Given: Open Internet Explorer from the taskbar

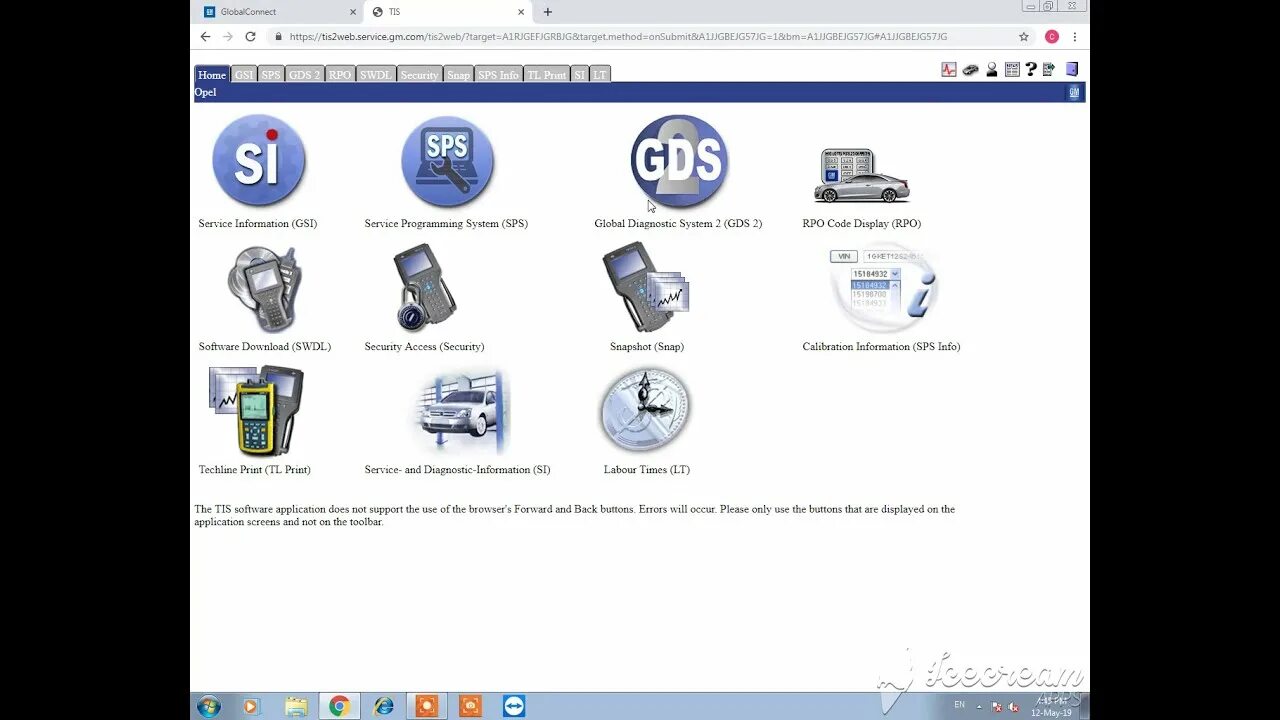Looking at the screenshot, I should pos(383,706).
